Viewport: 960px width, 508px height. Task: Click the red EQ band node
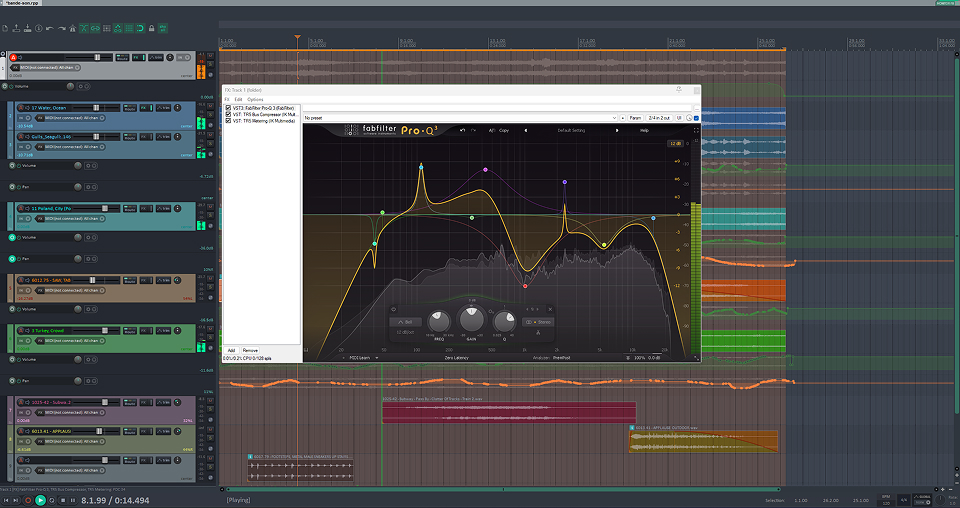coord(525,286)
